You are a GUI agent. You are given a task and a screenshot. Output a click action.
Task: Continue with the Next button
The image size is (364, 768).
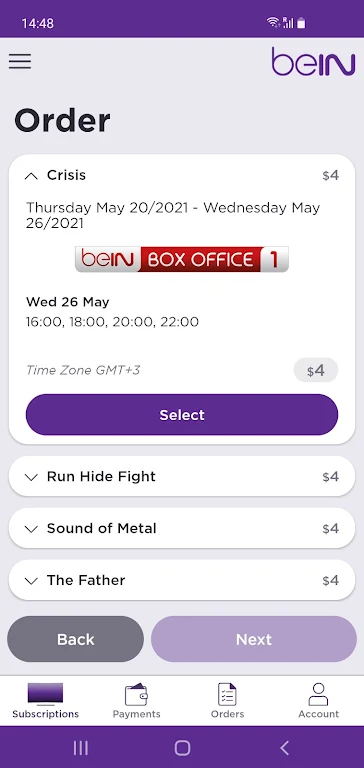[254, 639]
